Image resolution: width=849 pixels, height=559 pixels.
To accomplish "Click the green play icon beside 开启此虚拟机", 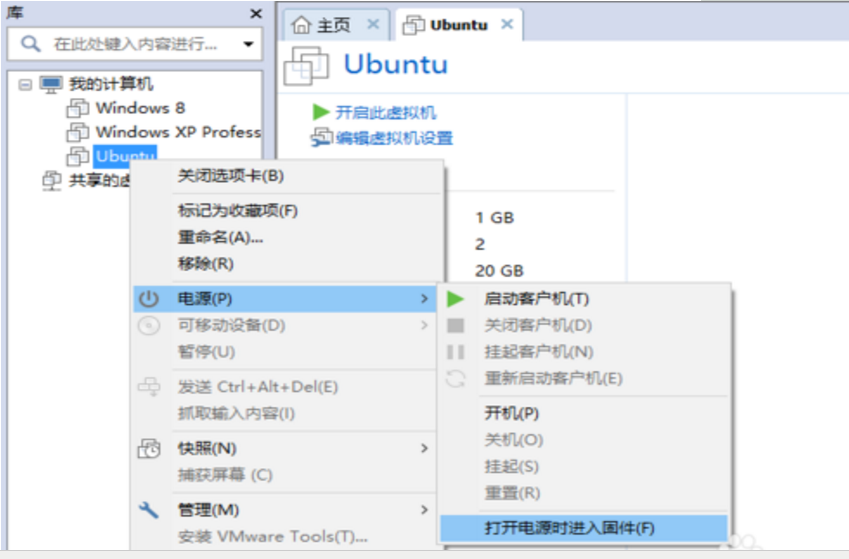I will tap(321, 112).
